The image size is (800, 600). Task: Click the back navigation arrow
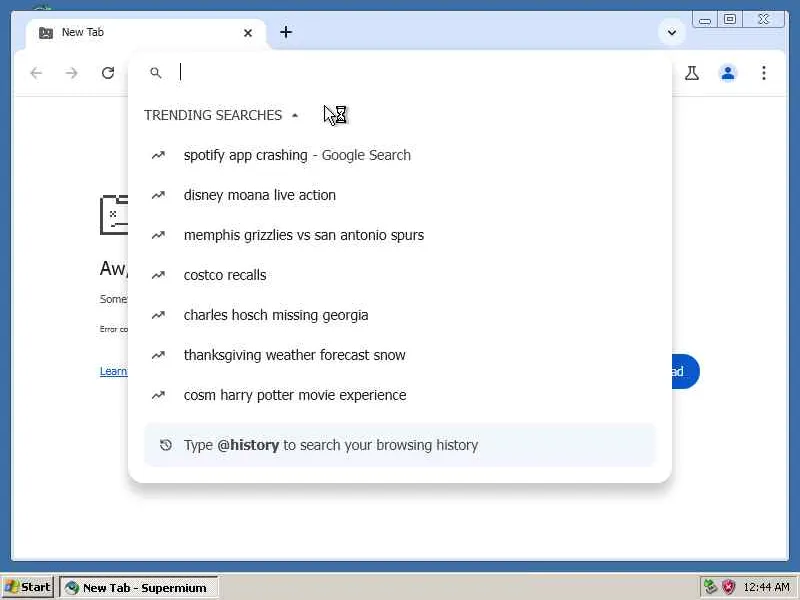tap(36, 73)
